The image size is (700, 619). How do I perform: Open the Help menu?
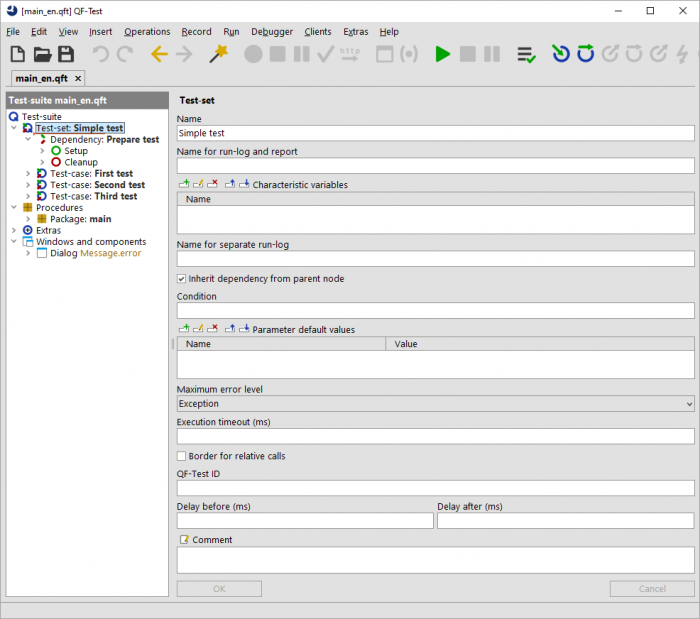pyautogui.click(x=389, y=32)
